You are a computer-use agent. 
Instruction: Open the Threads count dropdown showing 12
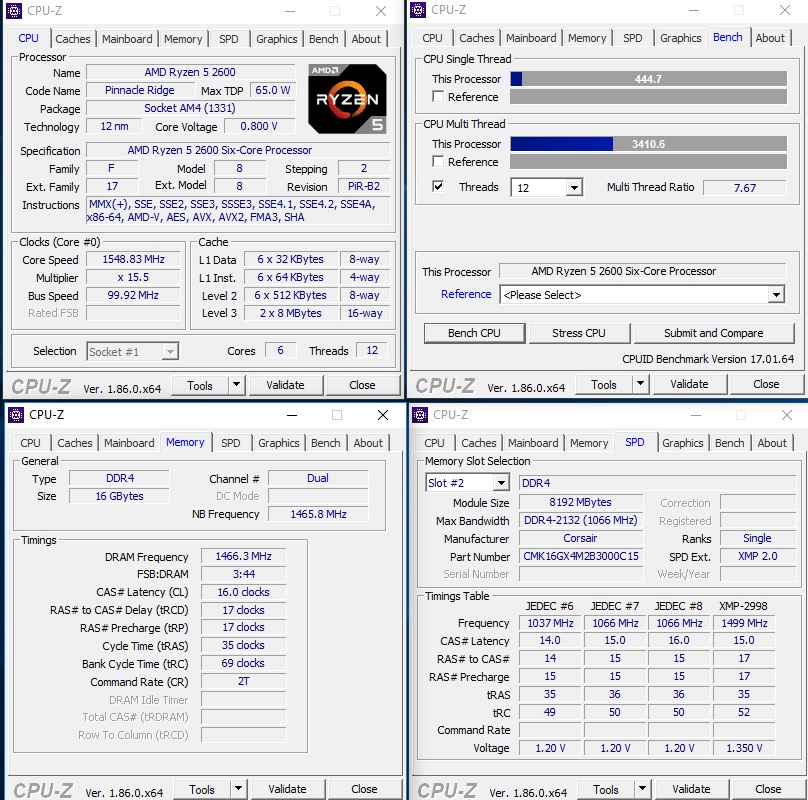click(574, 188)
